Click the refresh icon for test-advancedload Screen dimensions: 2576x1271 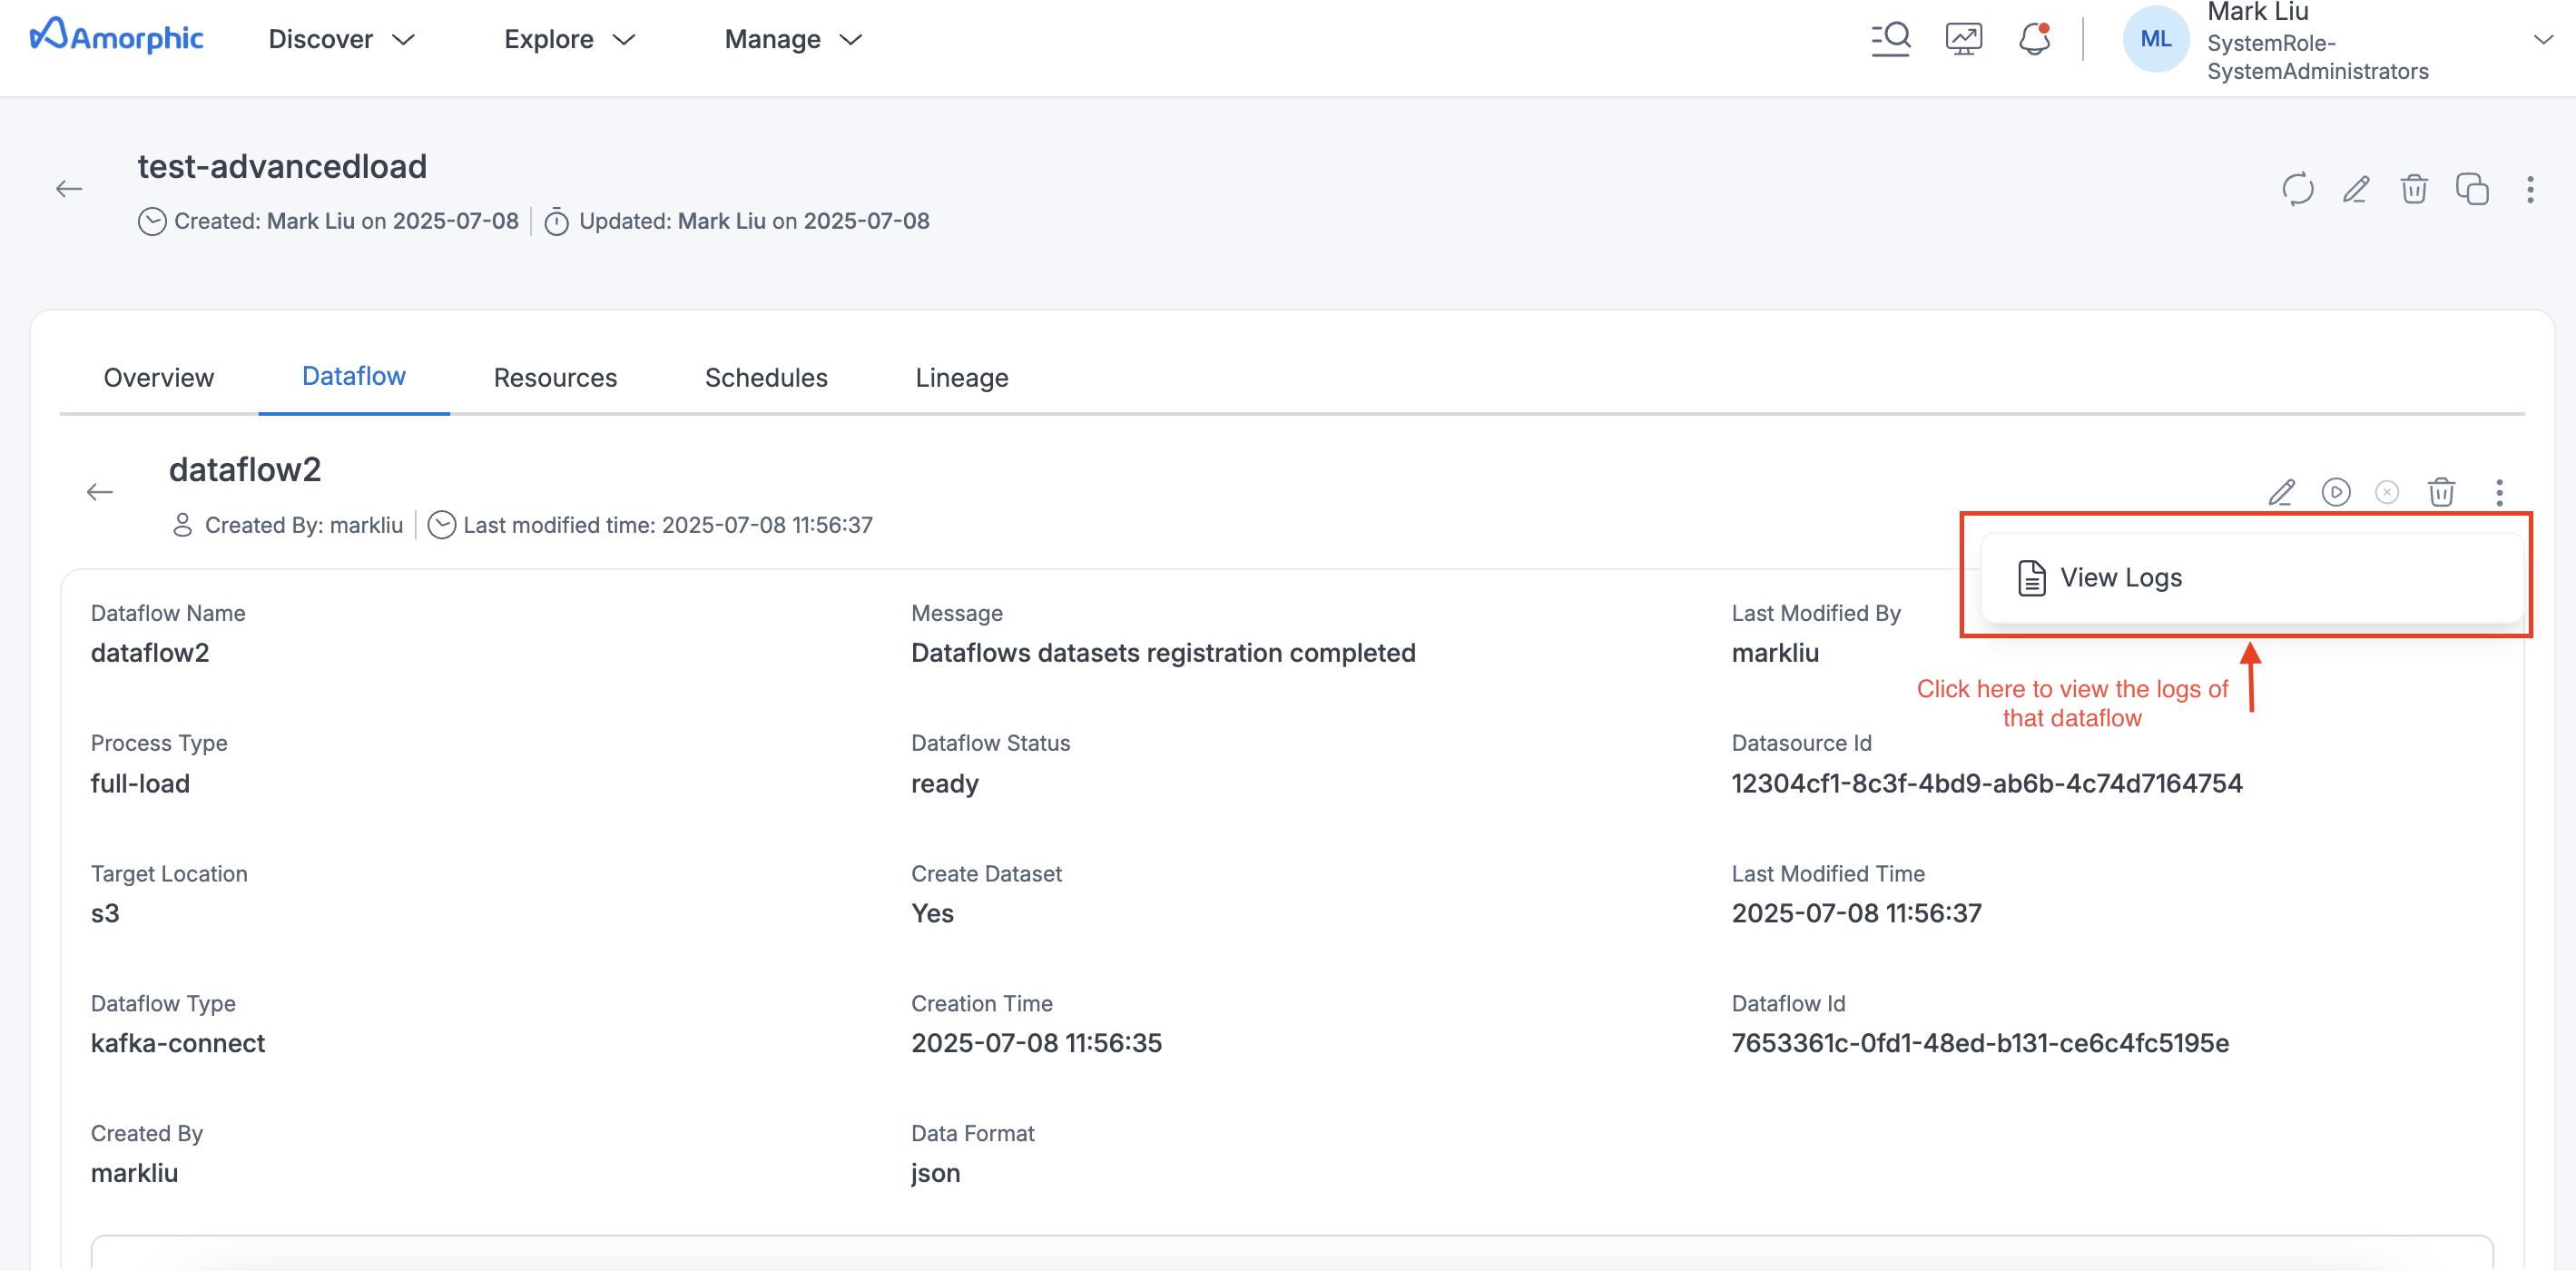(x=2297, y=189)
